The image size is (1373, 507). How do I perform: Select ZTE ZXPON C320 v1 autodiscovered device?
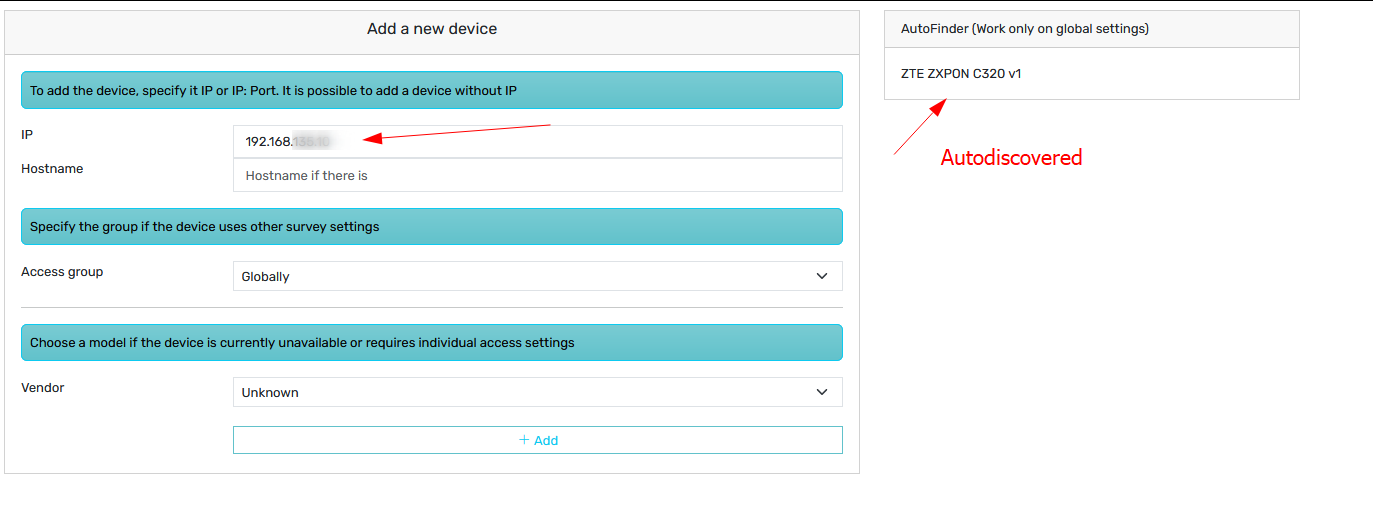point(961,74)
